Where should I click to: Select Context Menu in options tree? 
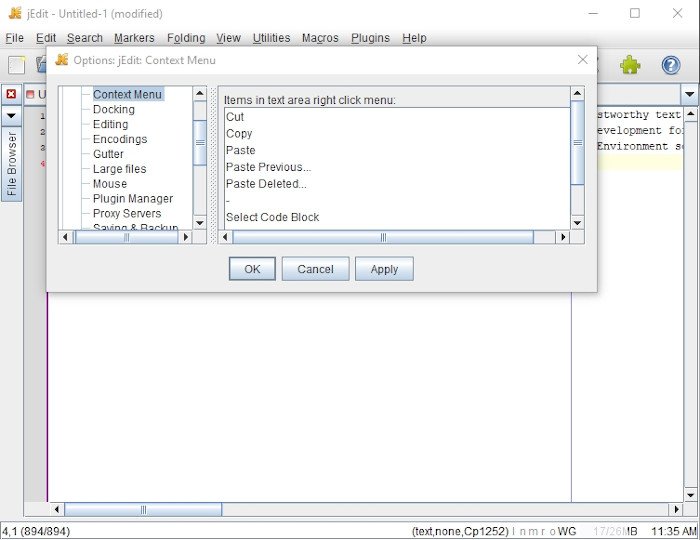127,94
